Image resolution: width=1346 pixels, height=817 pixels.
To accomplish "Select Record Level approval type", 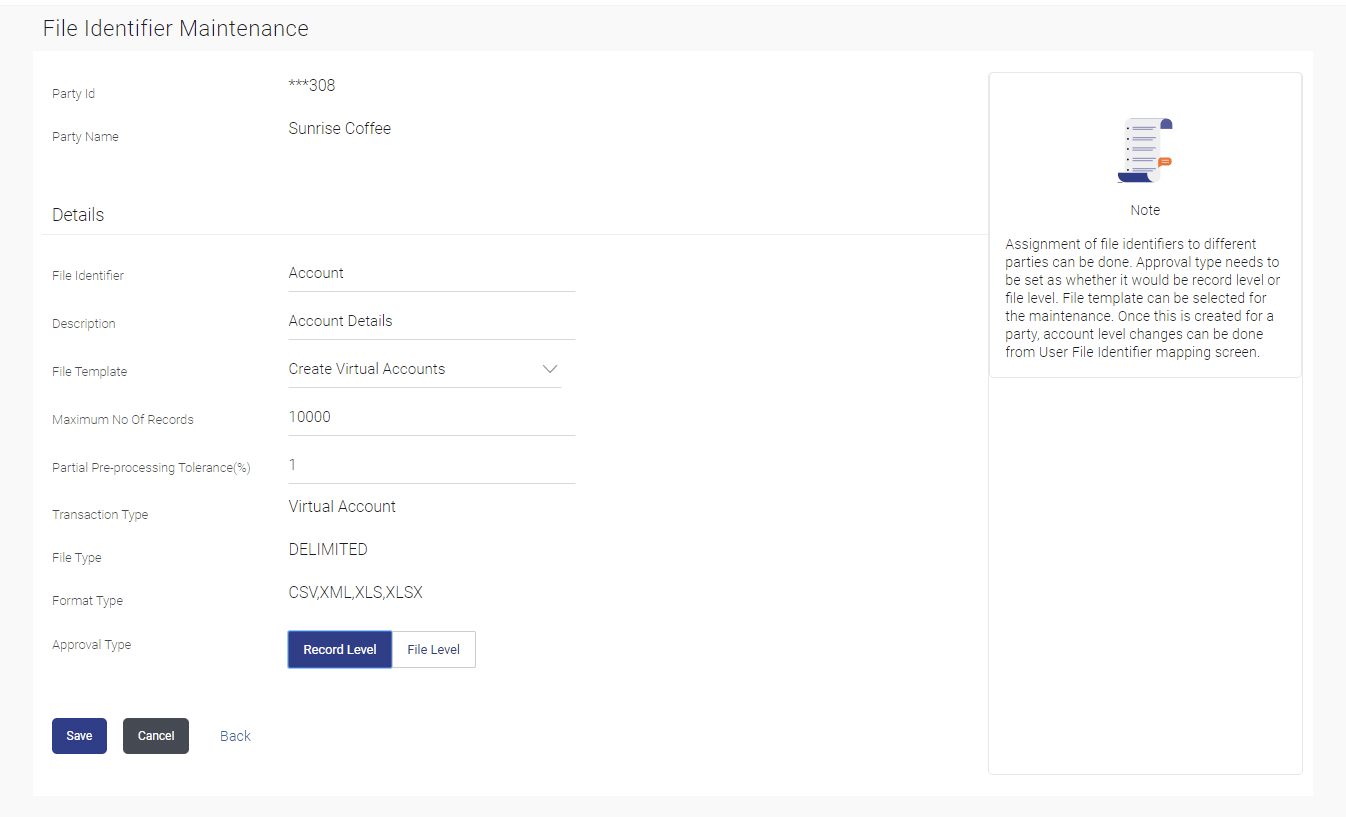I will (340, 649).
